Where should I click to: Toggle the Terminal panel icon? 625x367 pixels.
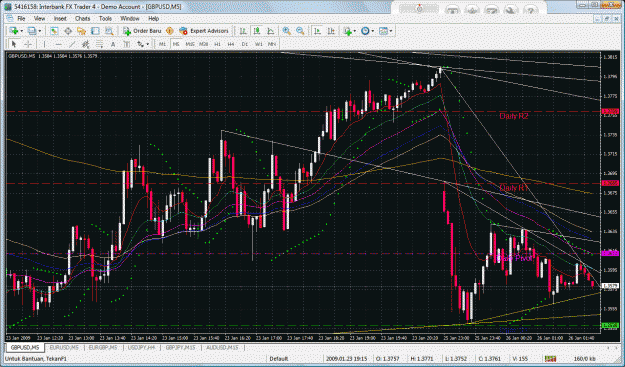[x=95, y=31]
